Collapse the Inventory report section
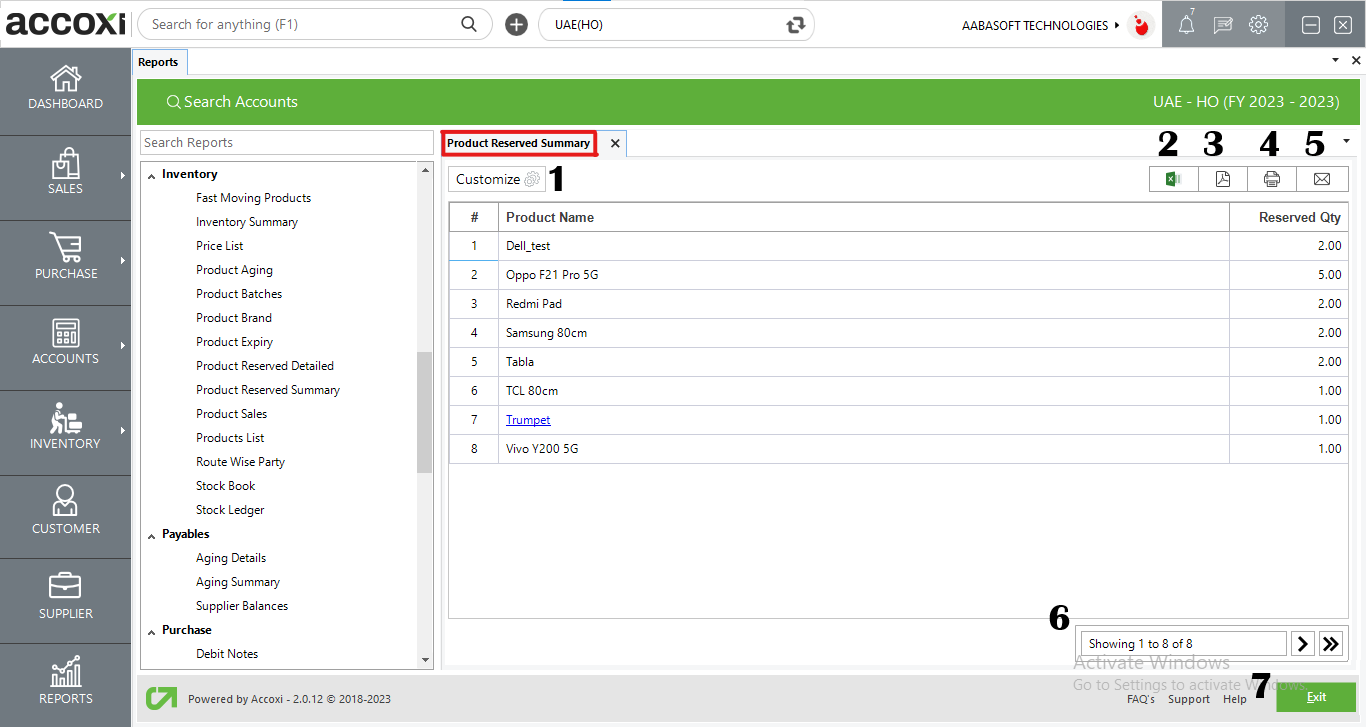 click(x=150, y=173)
